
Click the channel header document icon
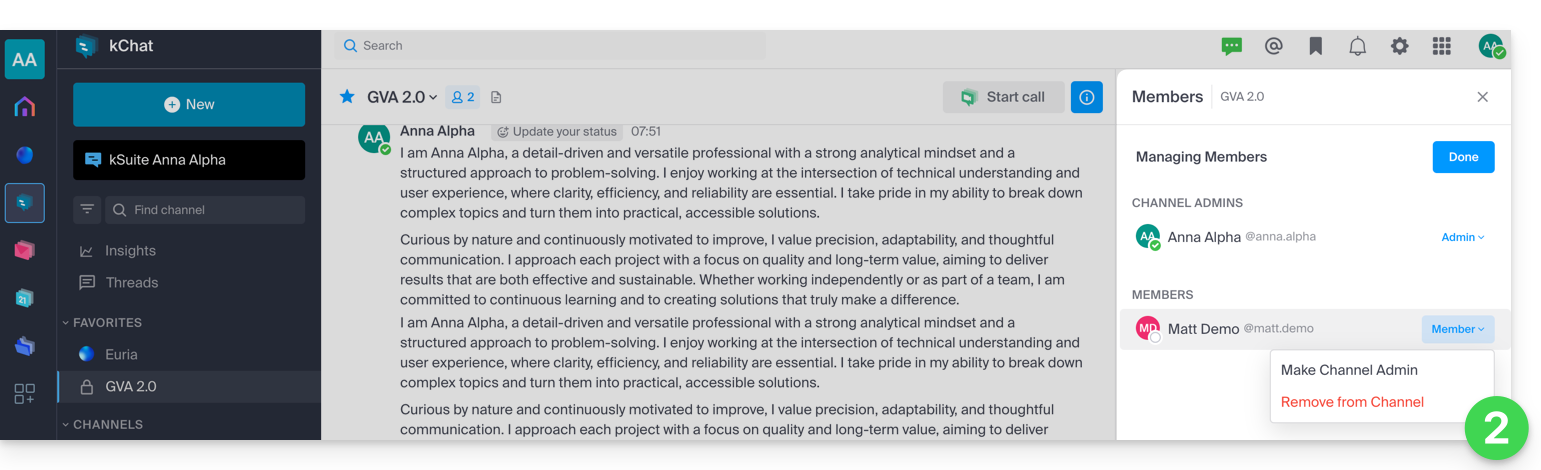pyautogui.click(x=496, y=97)
